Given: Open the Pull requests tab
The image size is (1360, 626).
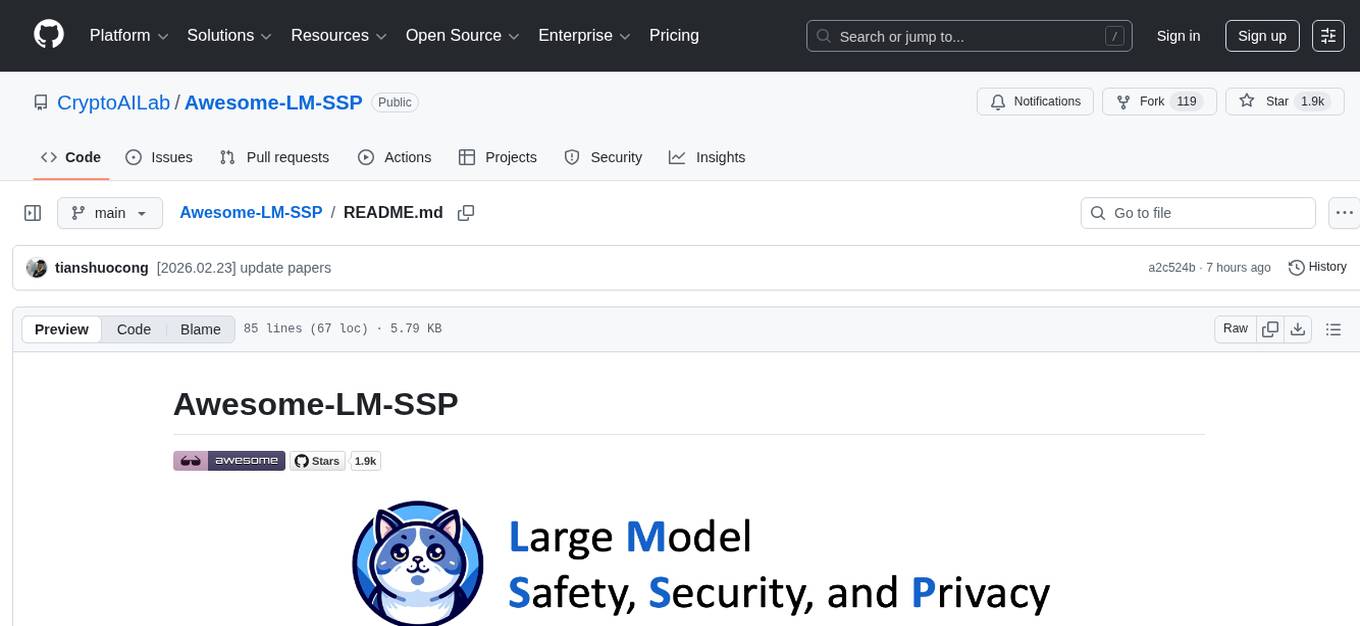Looking at the screenshot, I should pos(274,157).
